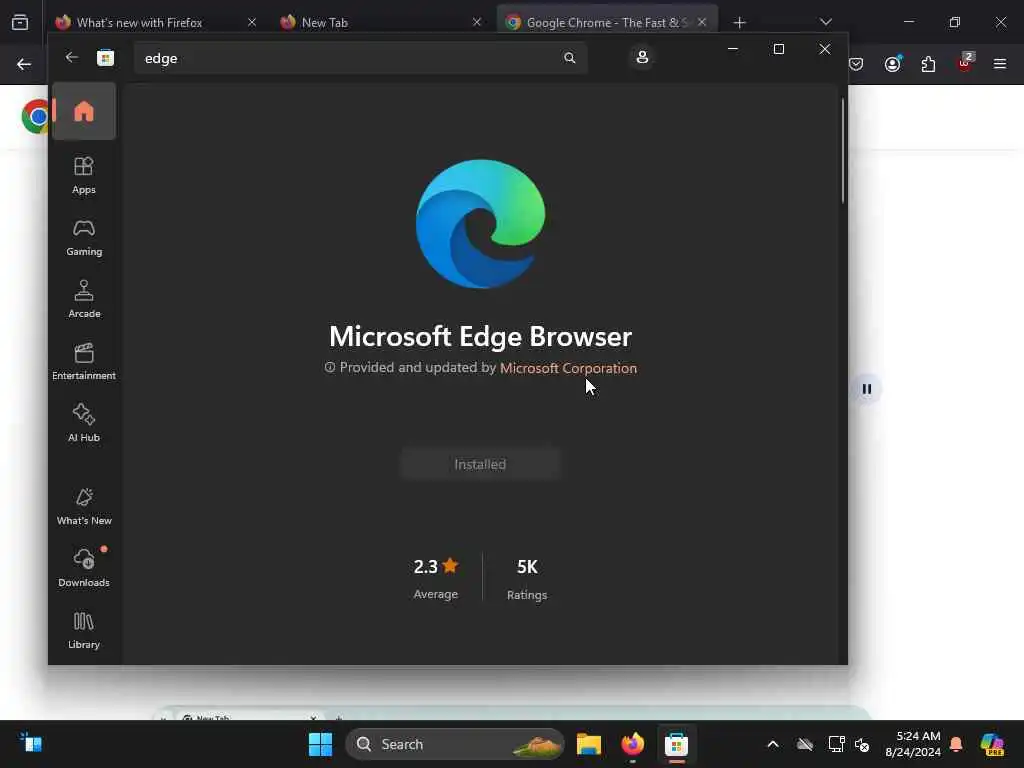Open the Firefox hamburger menu
This screenshot has height=768, width=1024.
click(x=1000, y=64)
